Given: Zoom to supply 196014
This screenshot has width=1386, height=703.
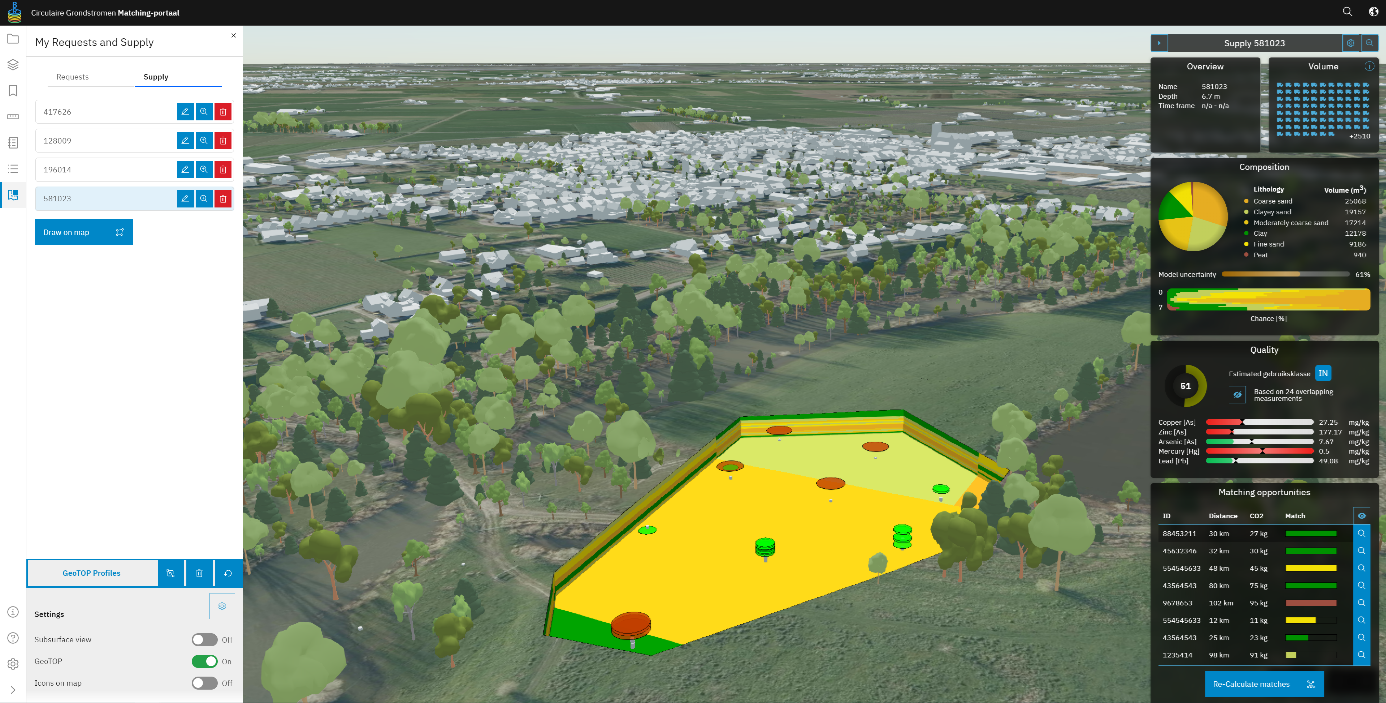Looking at the screenshot, I should (x=204, y=170).
